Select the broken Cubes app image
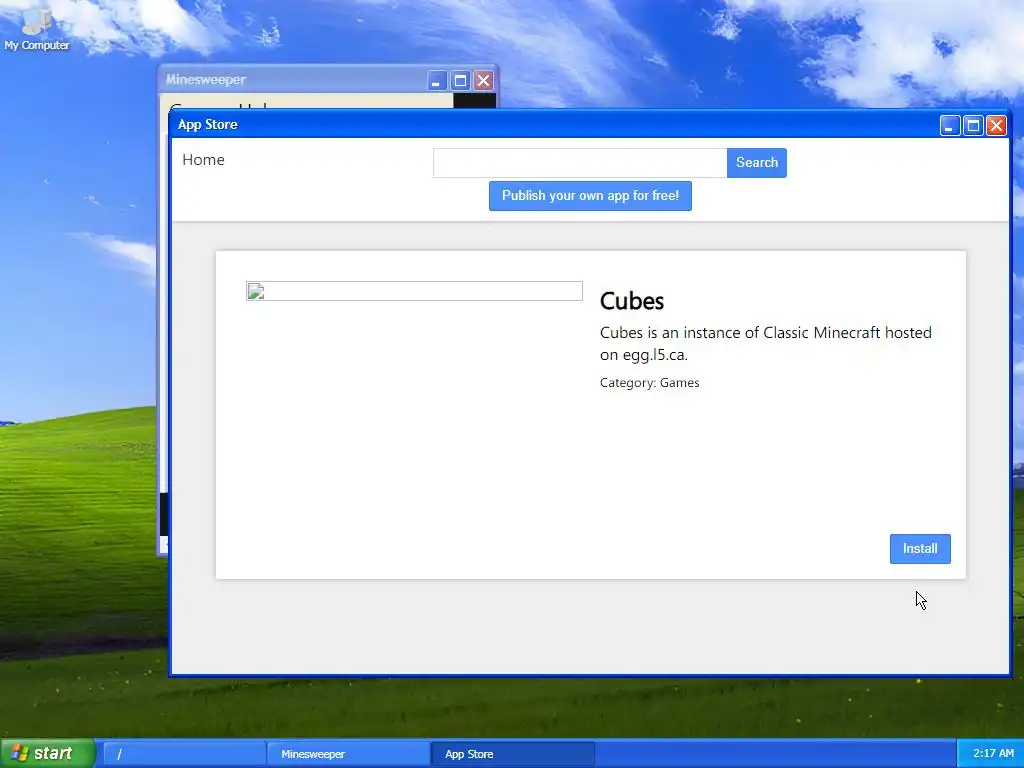1024x768 pixels. (x=414, y=291)
